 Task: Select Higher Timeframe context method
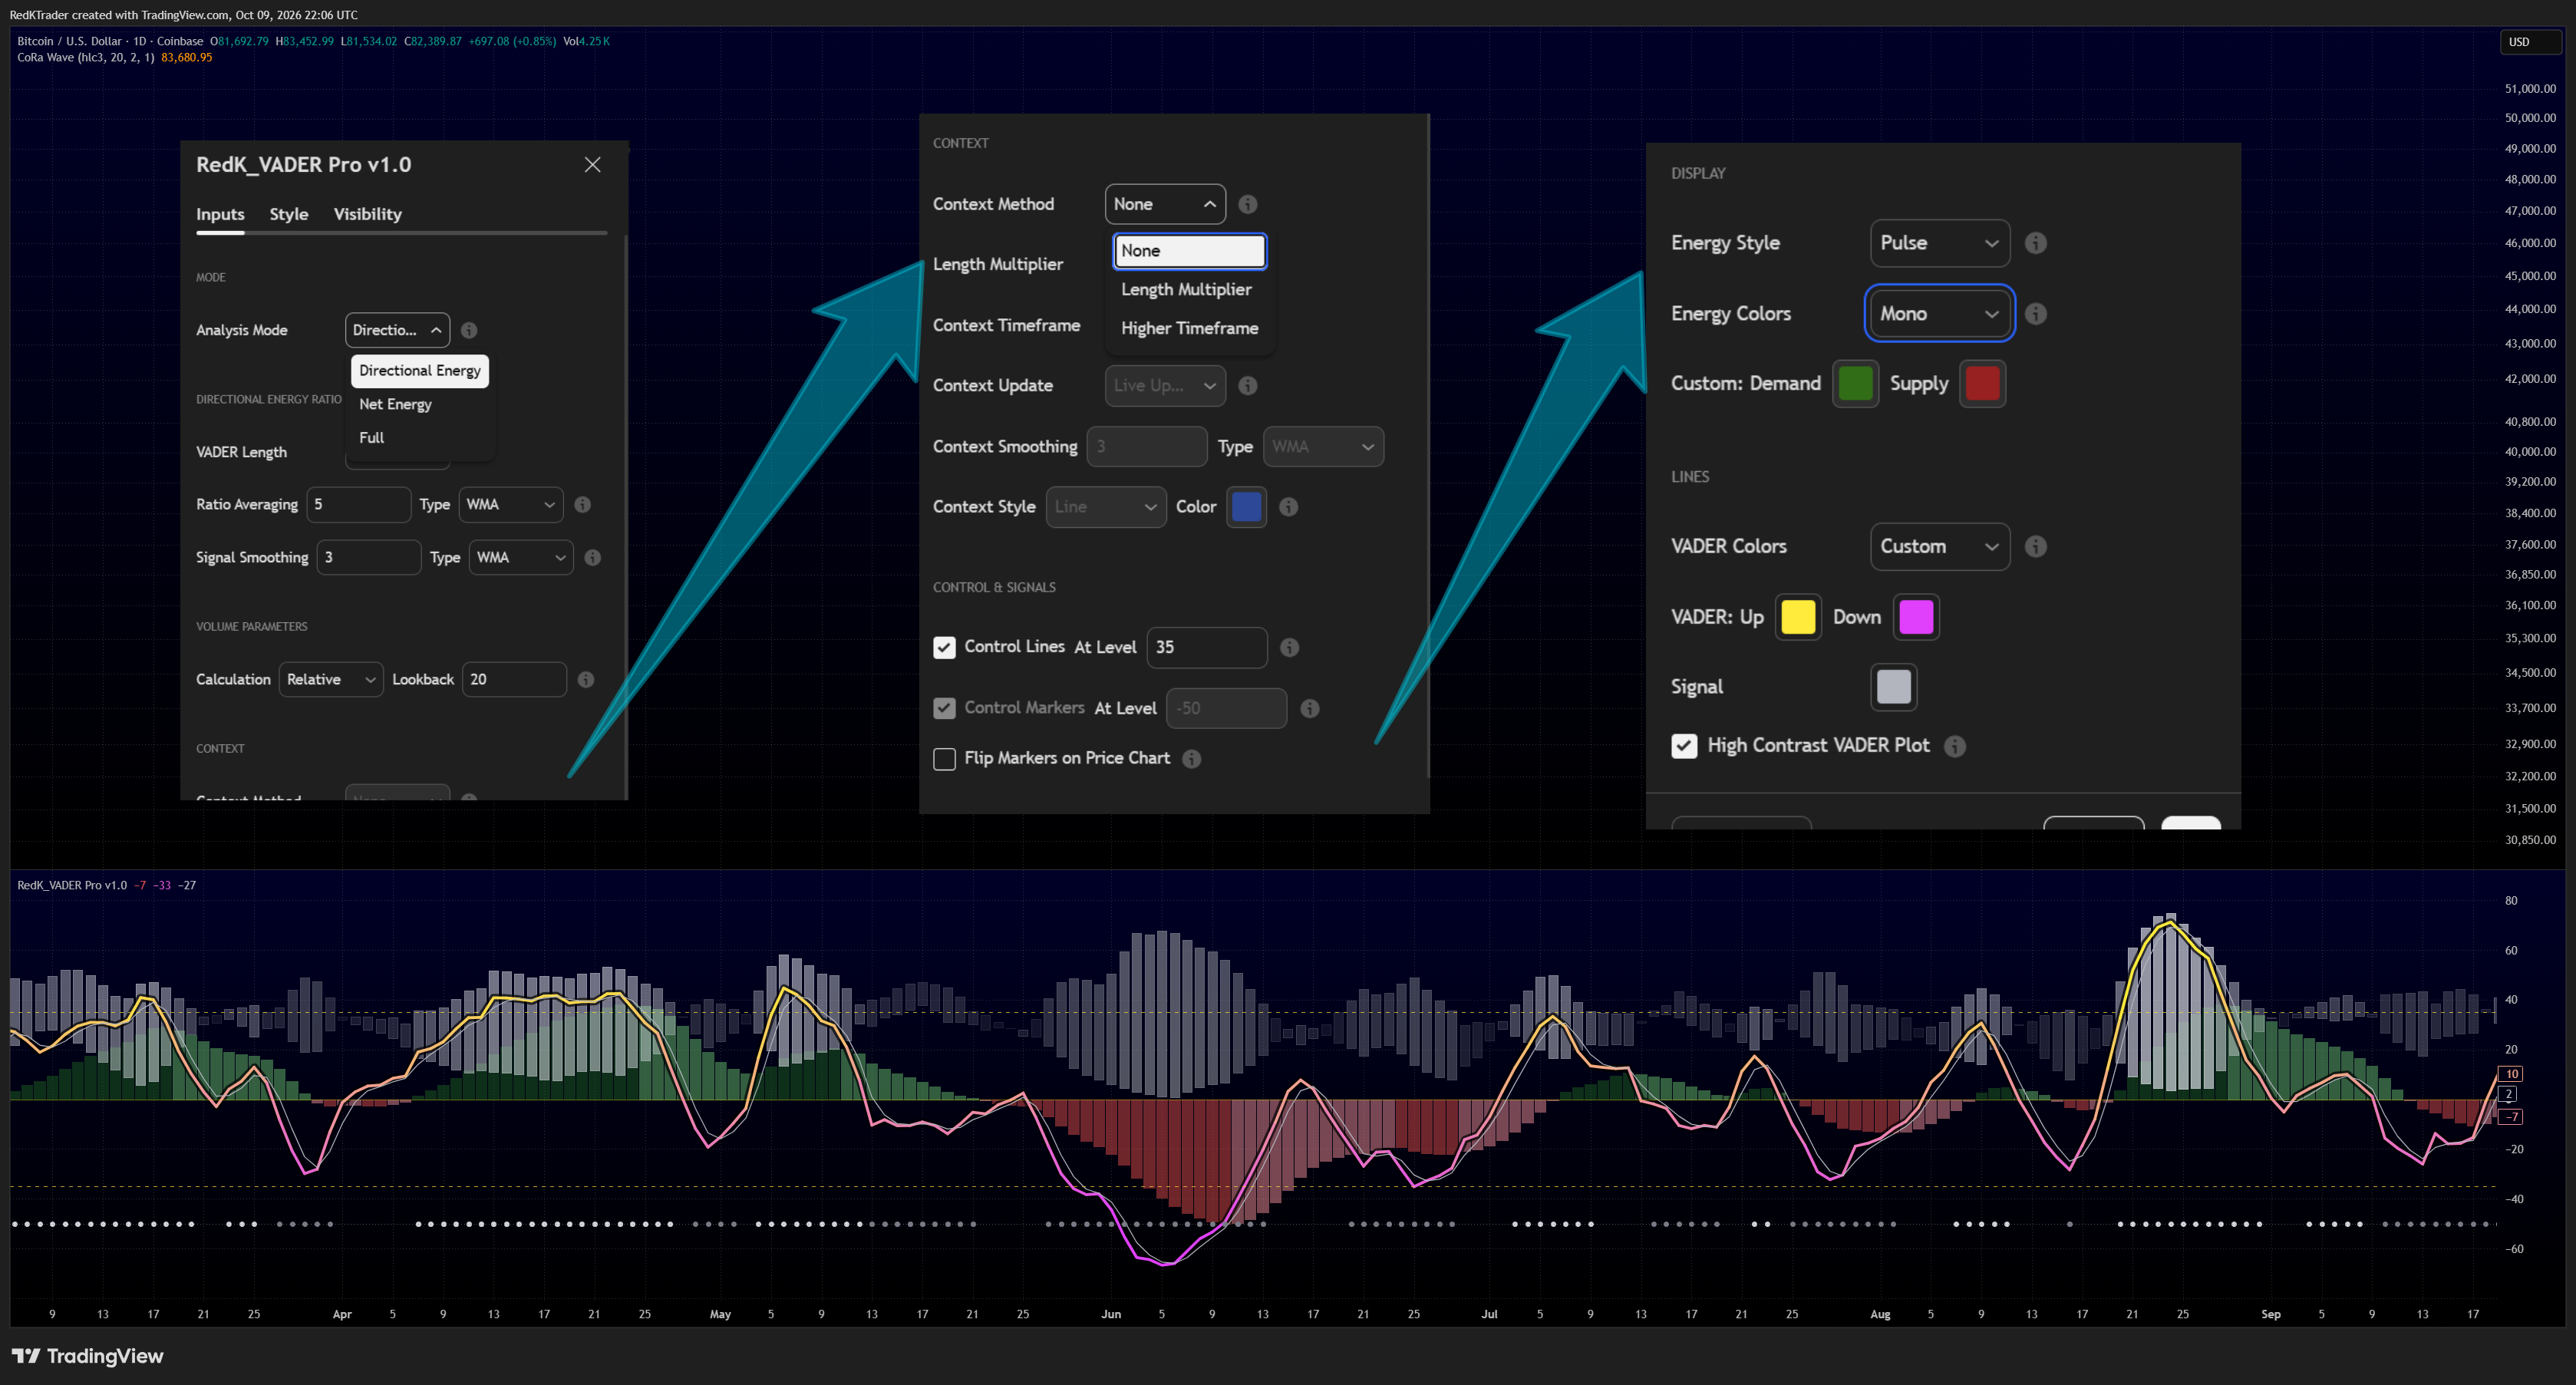1190,328
